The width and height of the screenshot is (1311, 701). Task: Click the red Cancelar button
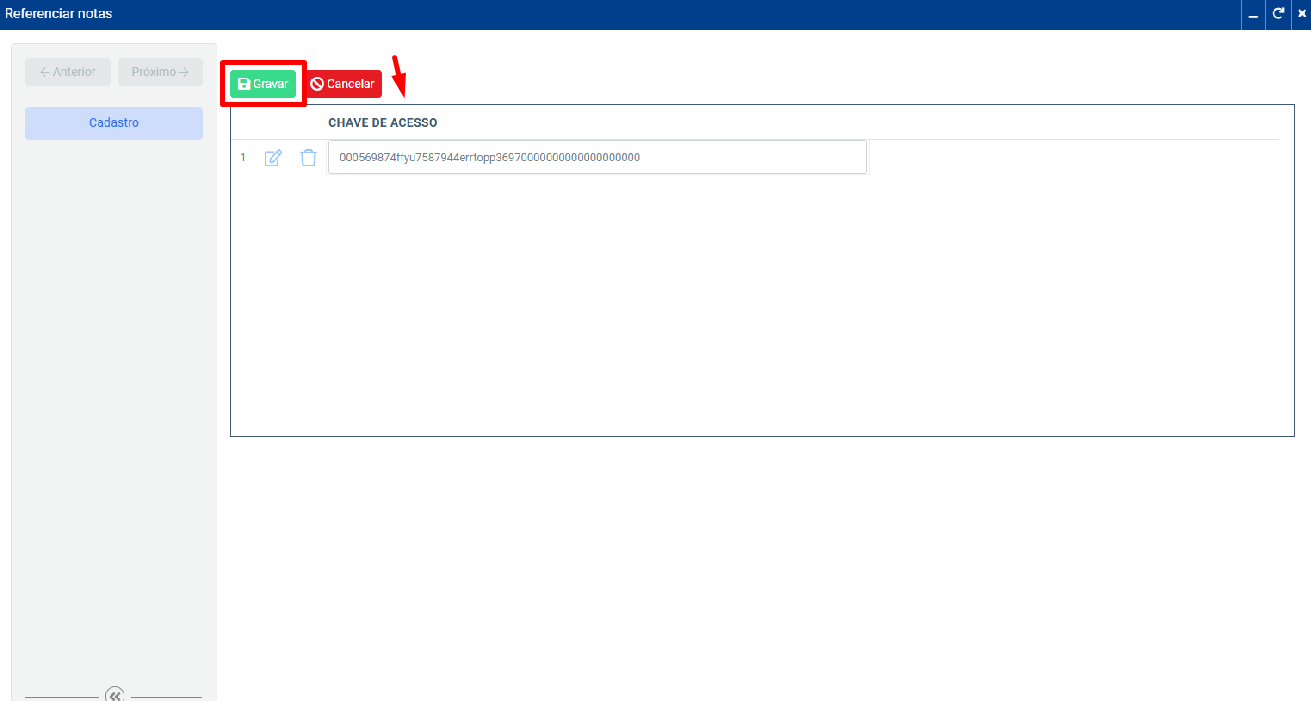342,84
